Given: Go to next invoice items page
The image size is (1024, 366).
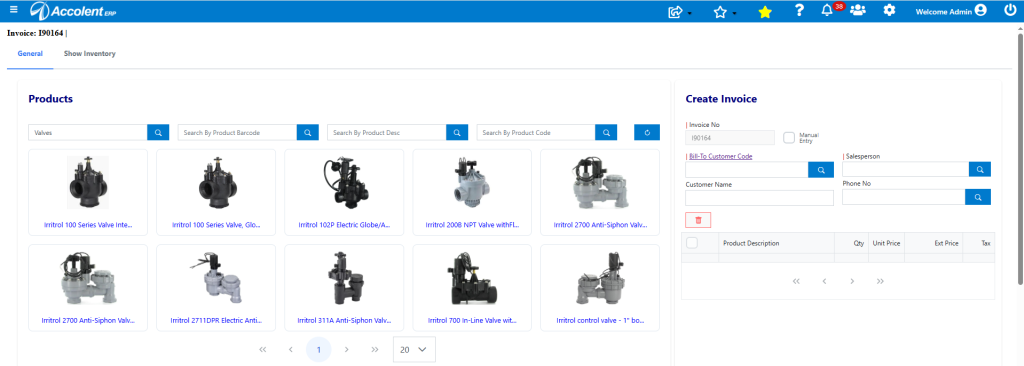Looking at the screenshot, I should (x=852, y=281).
